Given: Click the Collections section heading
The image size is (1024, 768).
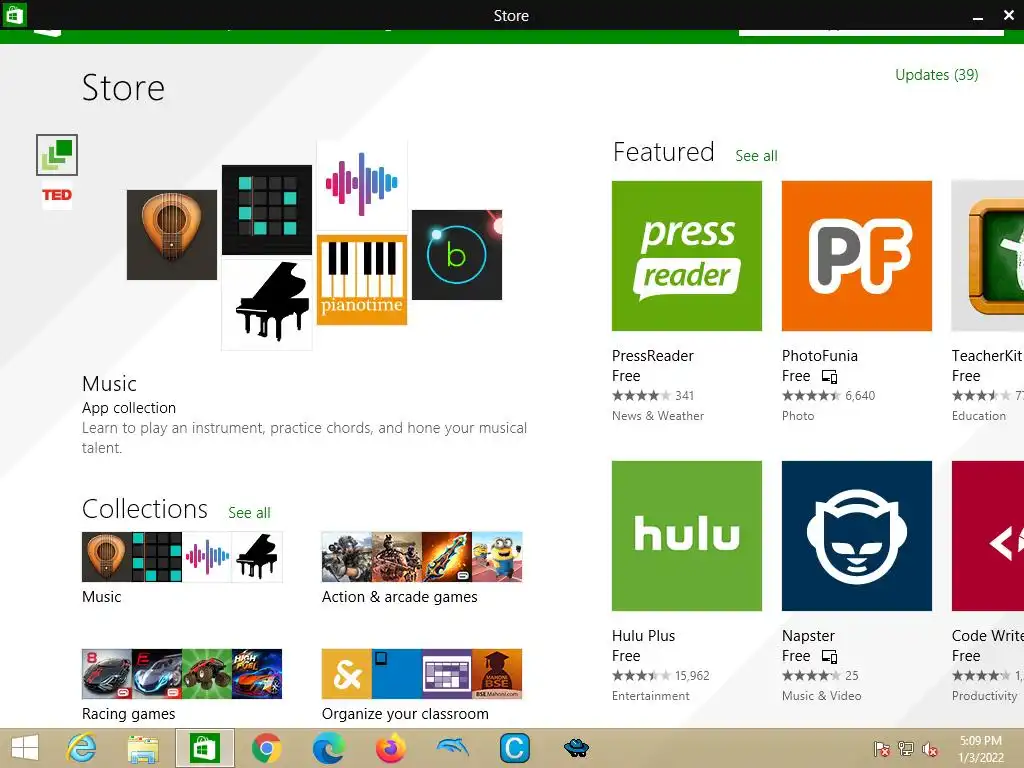Looking at the screenshot, I should [145, 509].
